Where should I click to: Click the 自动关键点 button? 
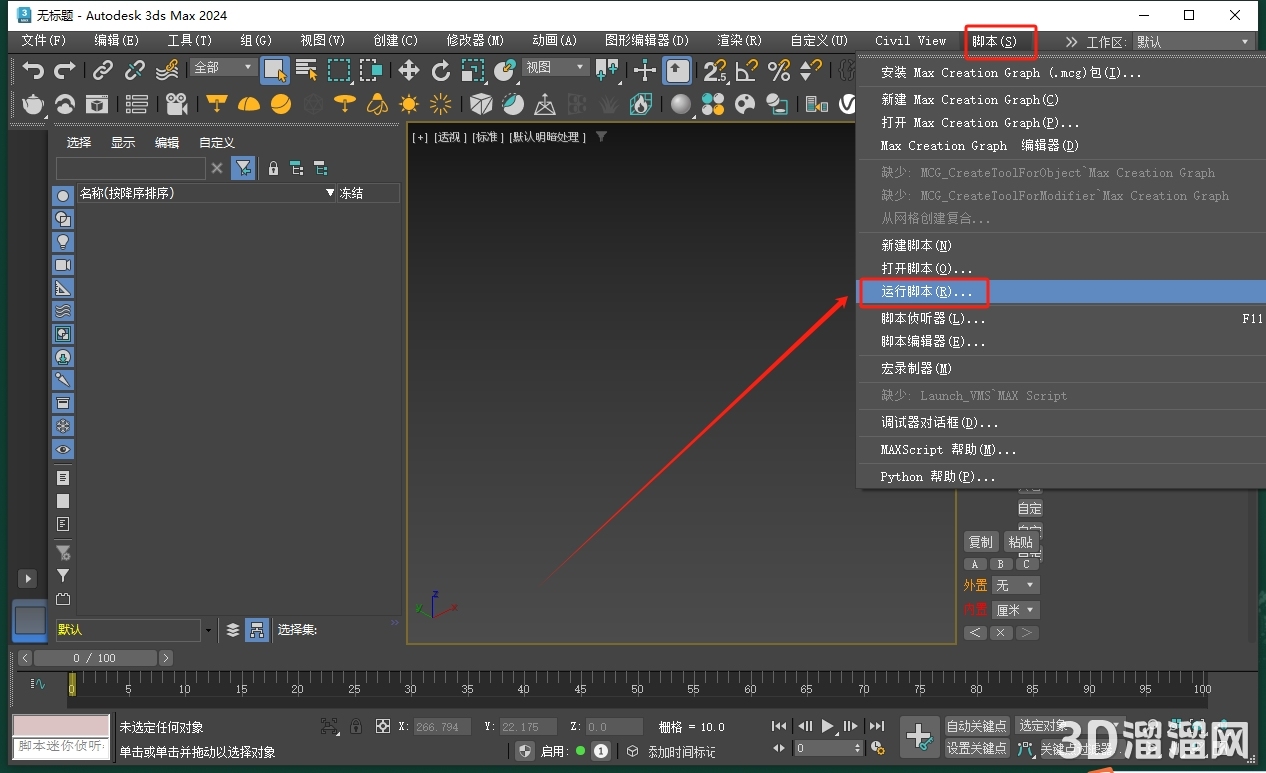(x=977, y=726)
